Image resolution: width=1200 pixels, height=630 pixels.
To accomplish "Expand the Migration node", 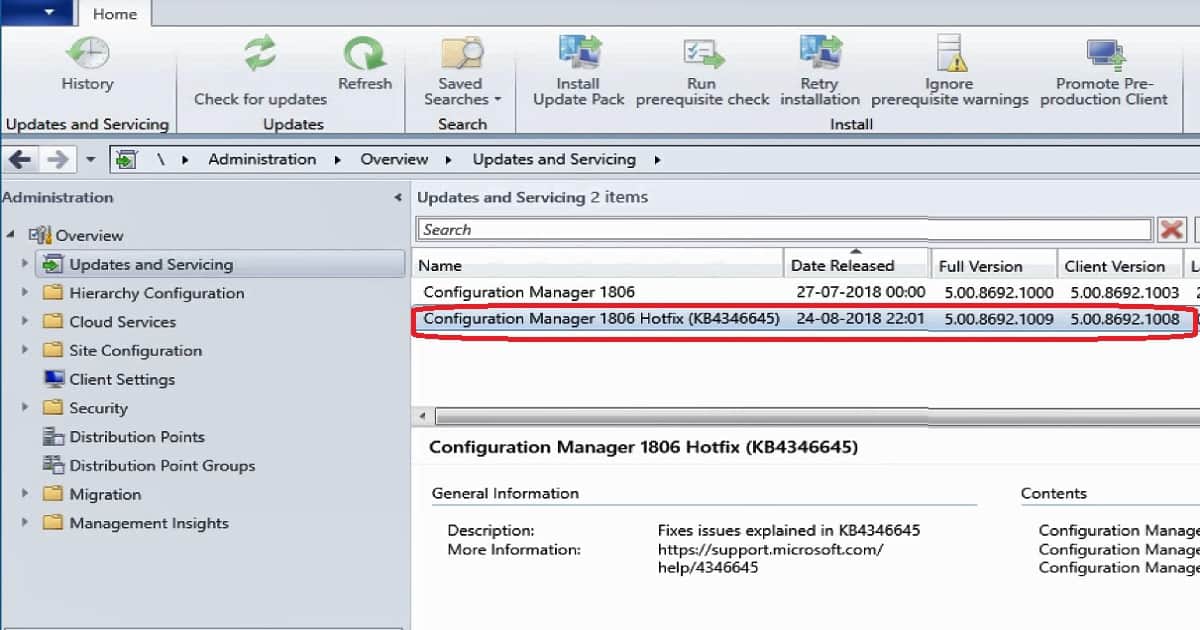I will tap(25, 494).
